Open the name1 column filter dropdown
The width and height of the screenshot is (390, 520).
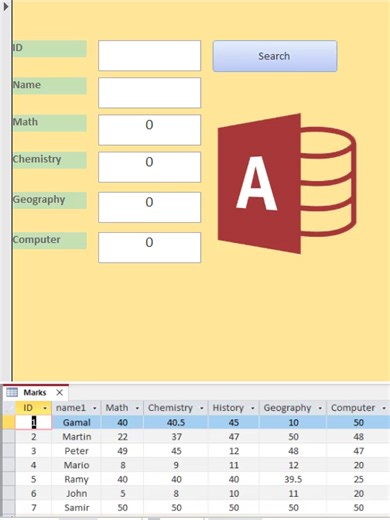[95, 408]
